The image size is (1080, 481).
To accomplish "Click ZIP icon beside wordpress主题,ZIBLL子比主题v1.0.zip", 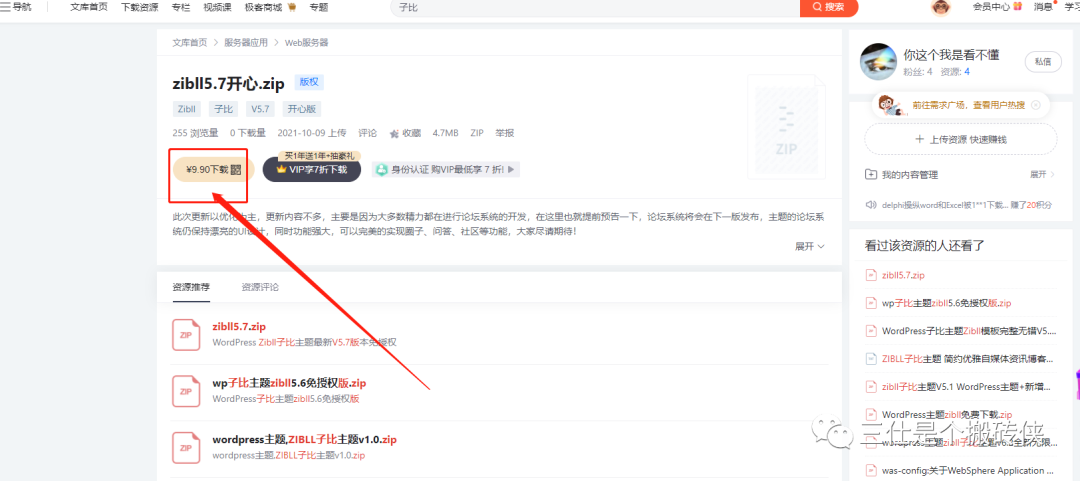I will pyautogui.click(x=185, y=447).
